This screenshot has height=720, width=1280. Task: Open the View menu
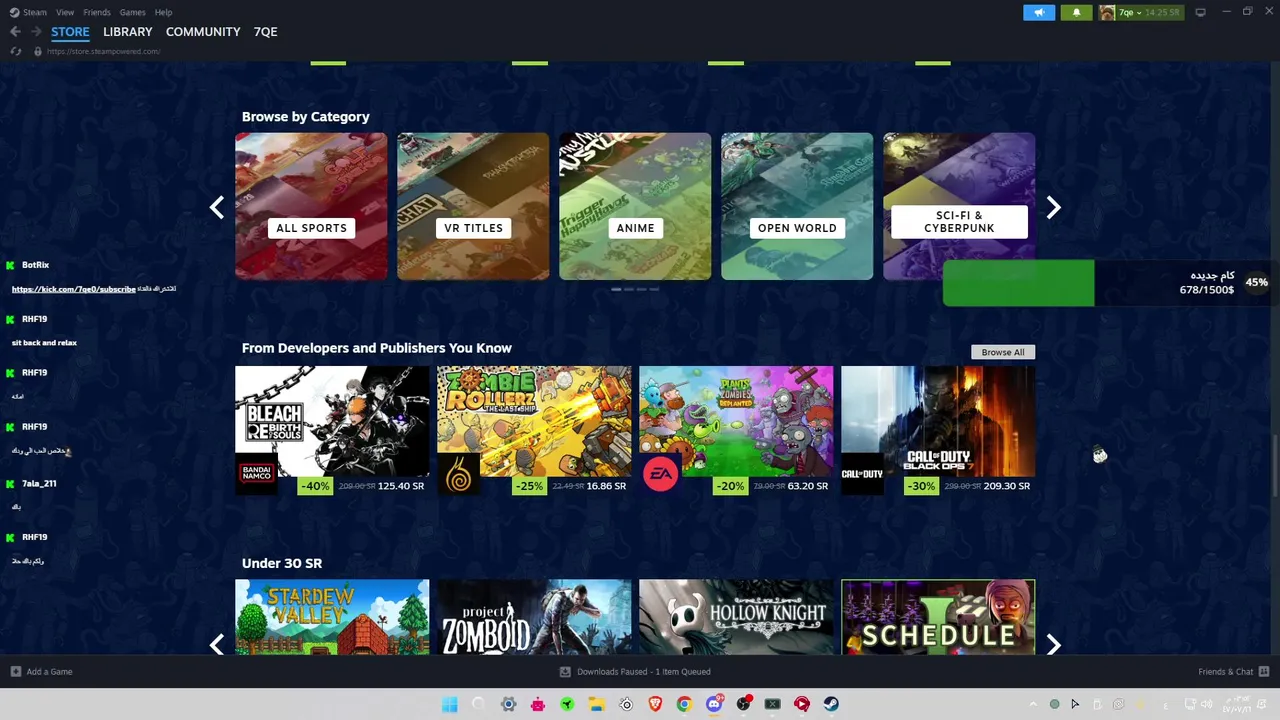pos(65,12)
